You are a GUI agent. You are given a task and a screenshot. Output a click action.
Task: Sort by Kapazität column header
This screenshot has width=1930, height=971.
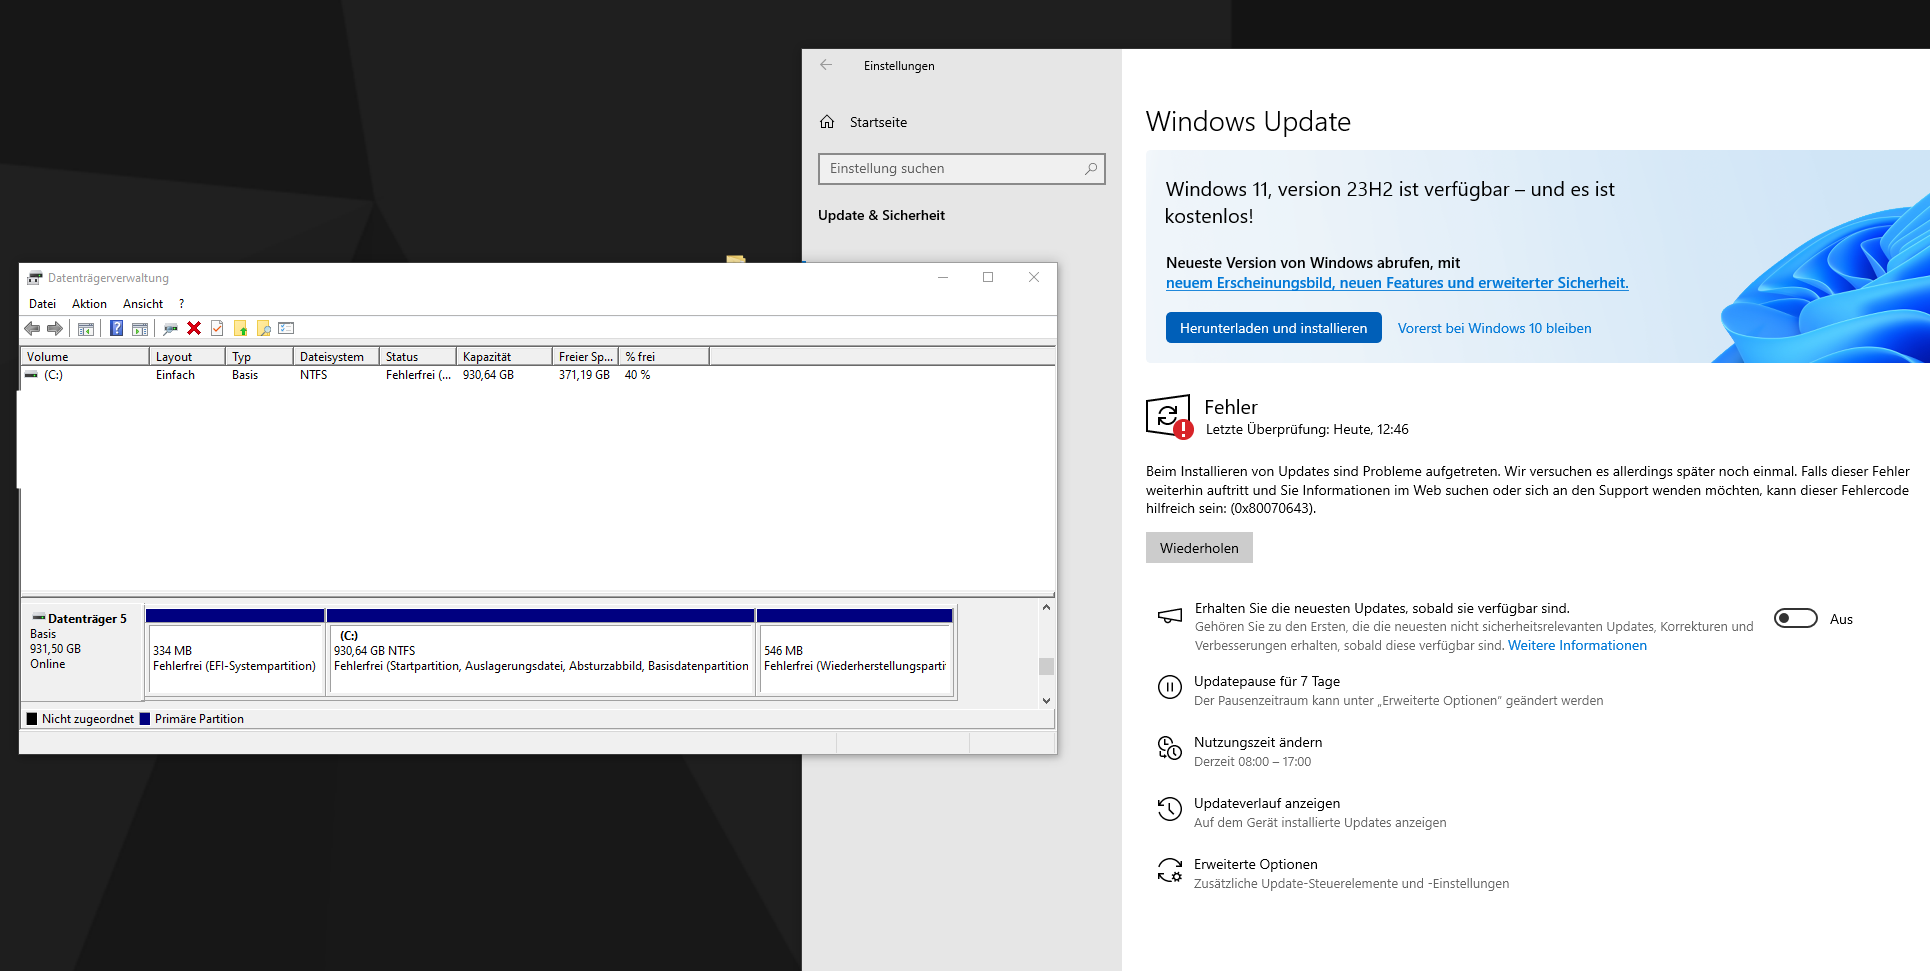click(504, 357)
